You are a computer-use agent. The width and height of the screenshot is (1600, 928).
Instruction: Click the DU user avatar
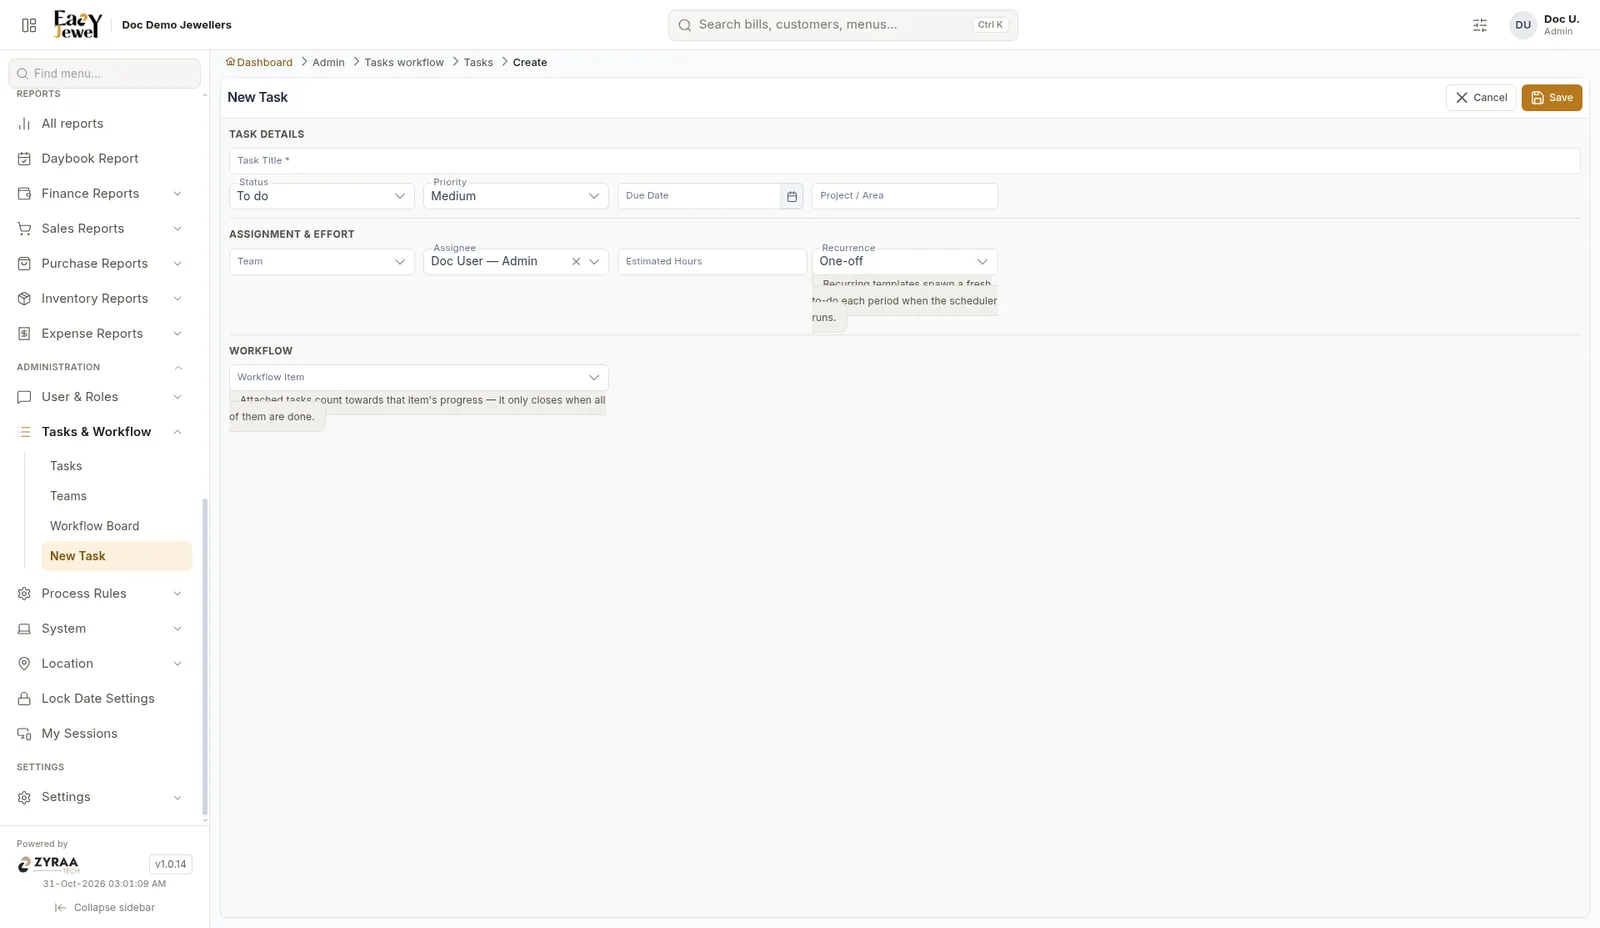point(1522,25)
